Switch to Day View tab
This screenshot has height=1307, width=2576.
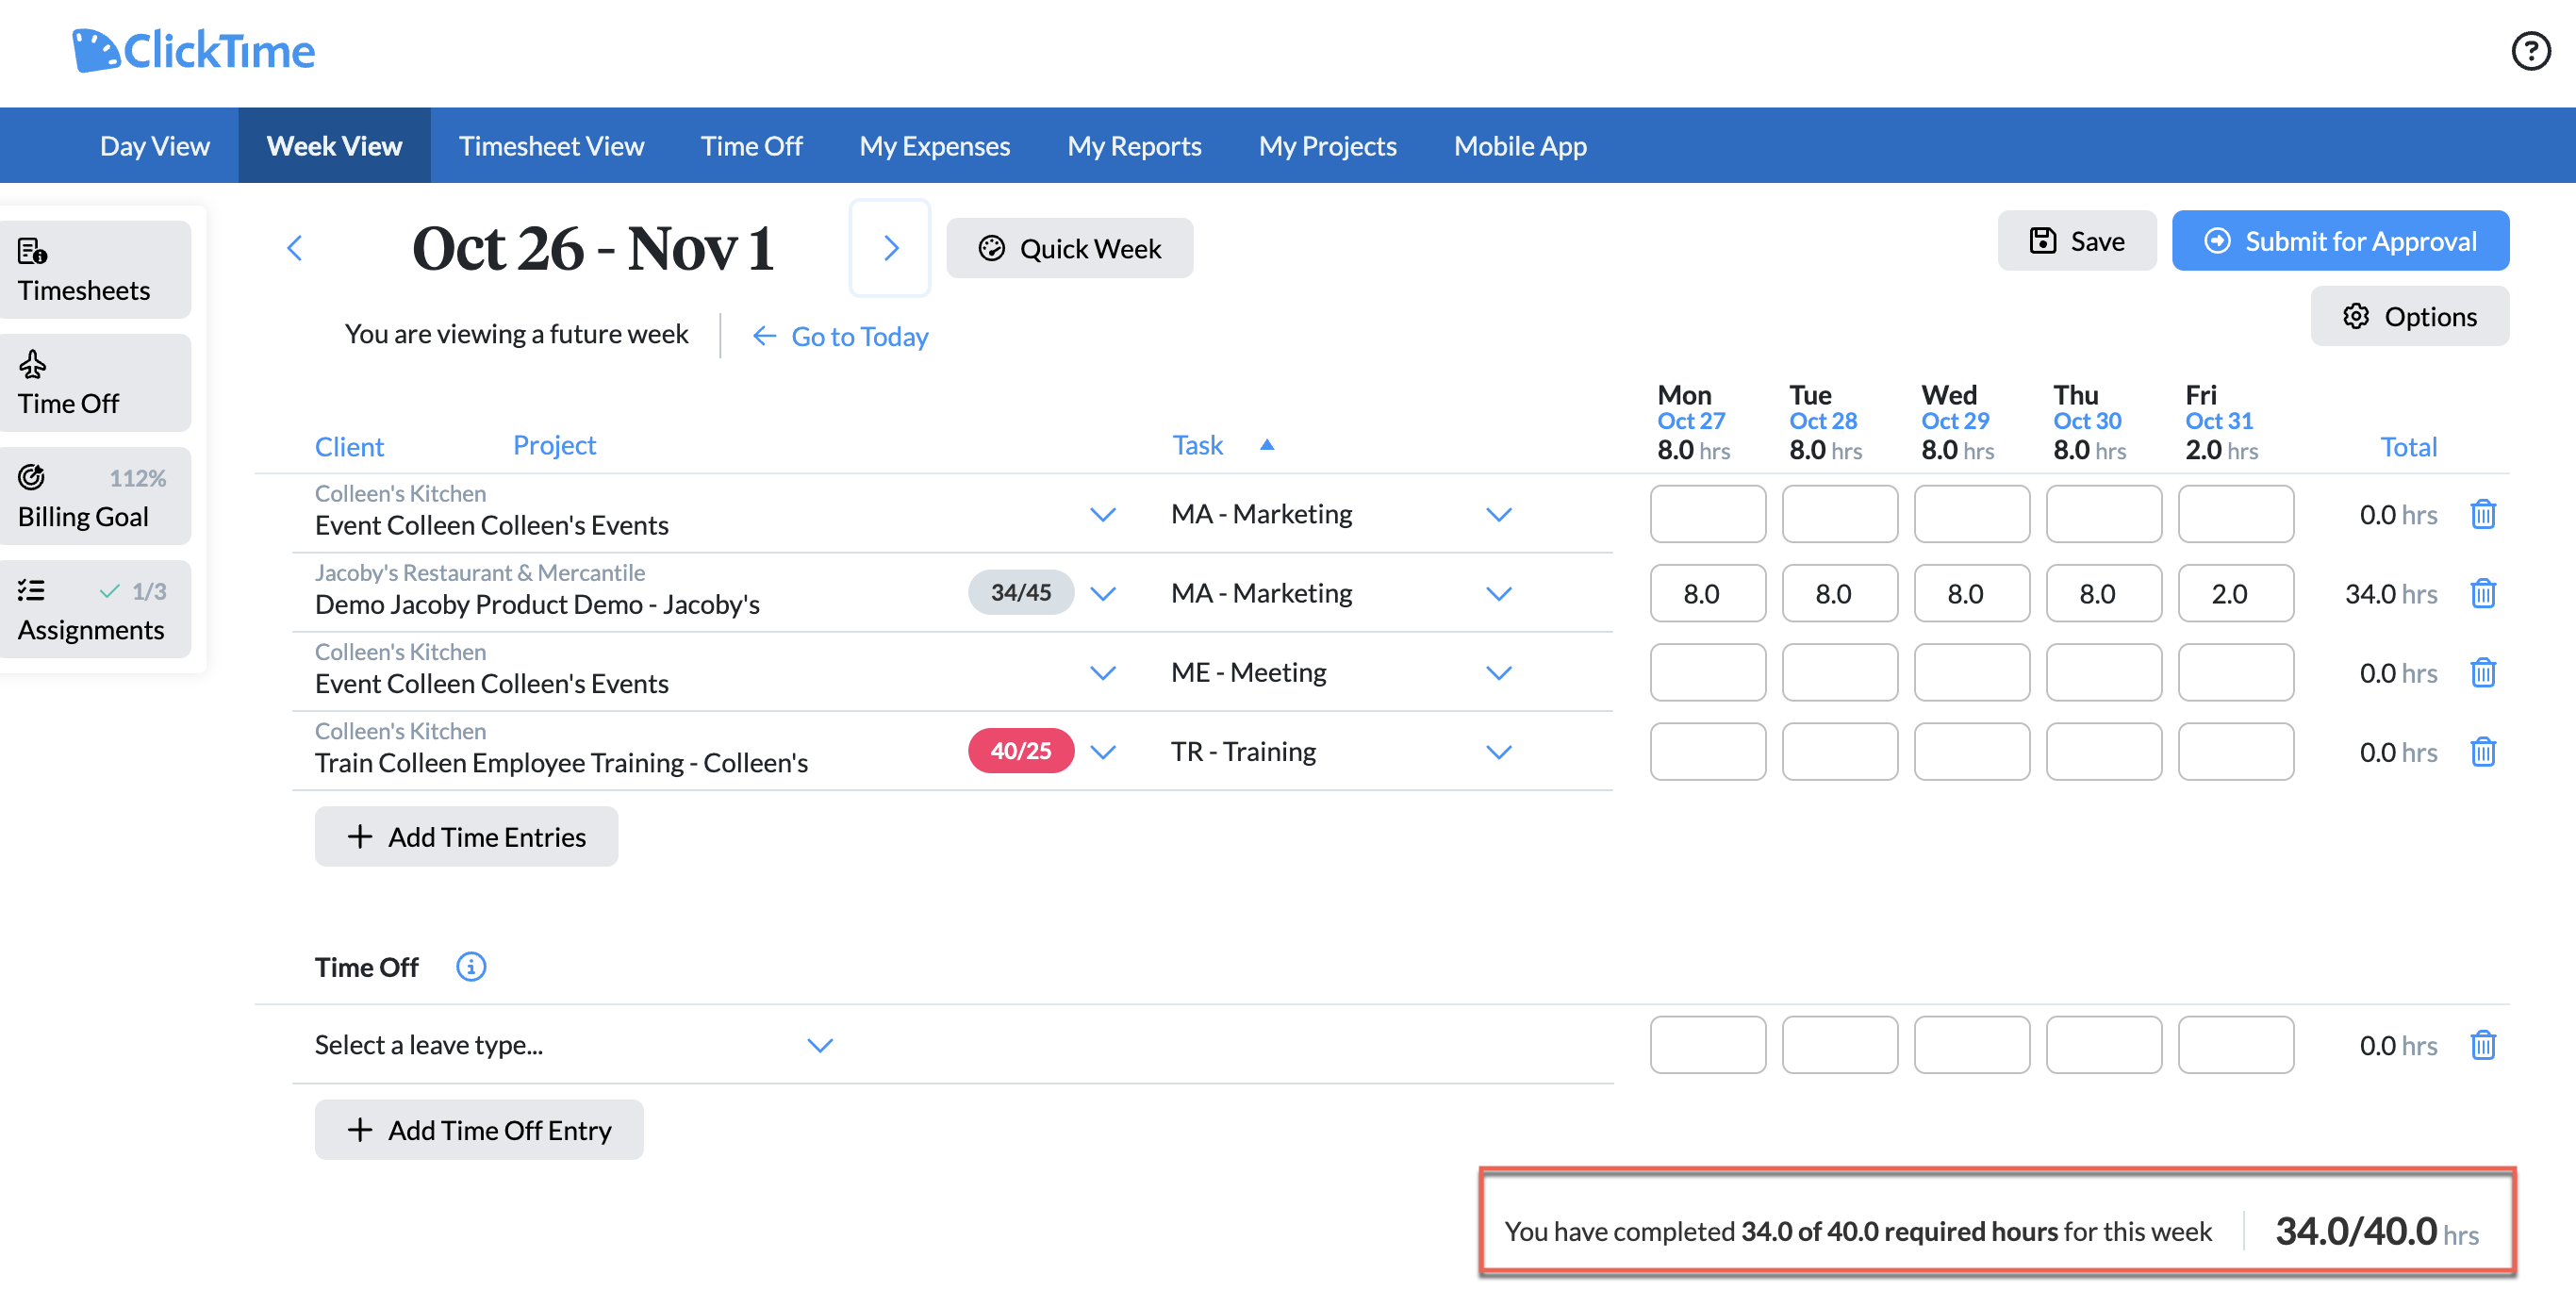pos(155,146)
